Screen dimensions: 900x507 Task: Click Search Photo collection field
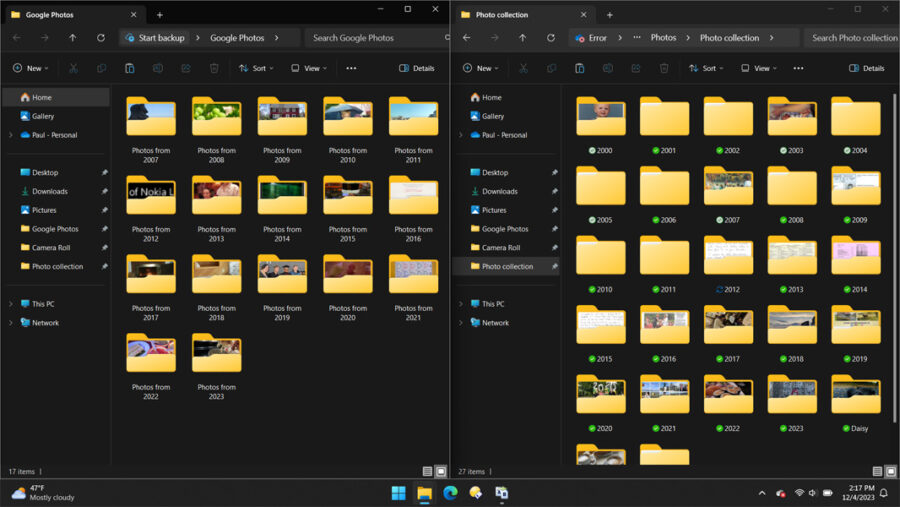(852, 38)
